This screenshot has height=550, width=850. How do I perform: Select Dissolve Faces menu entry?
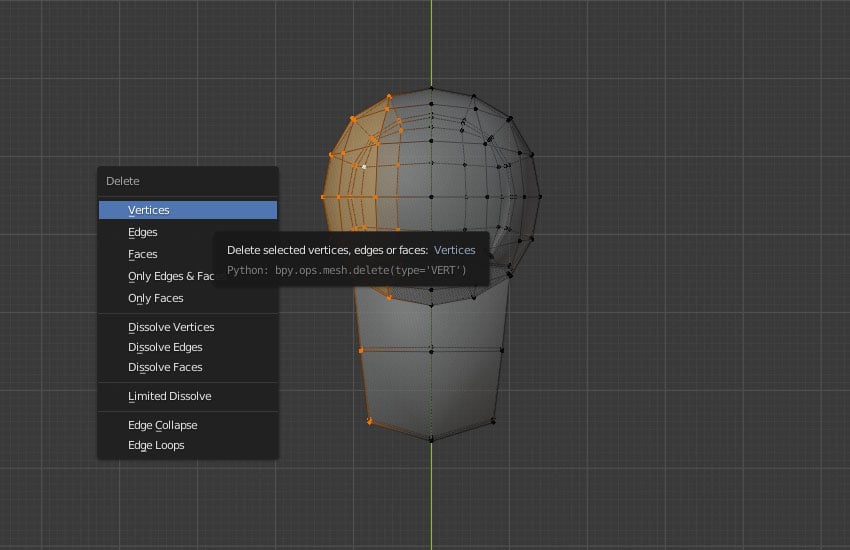(x=165, y=367)
